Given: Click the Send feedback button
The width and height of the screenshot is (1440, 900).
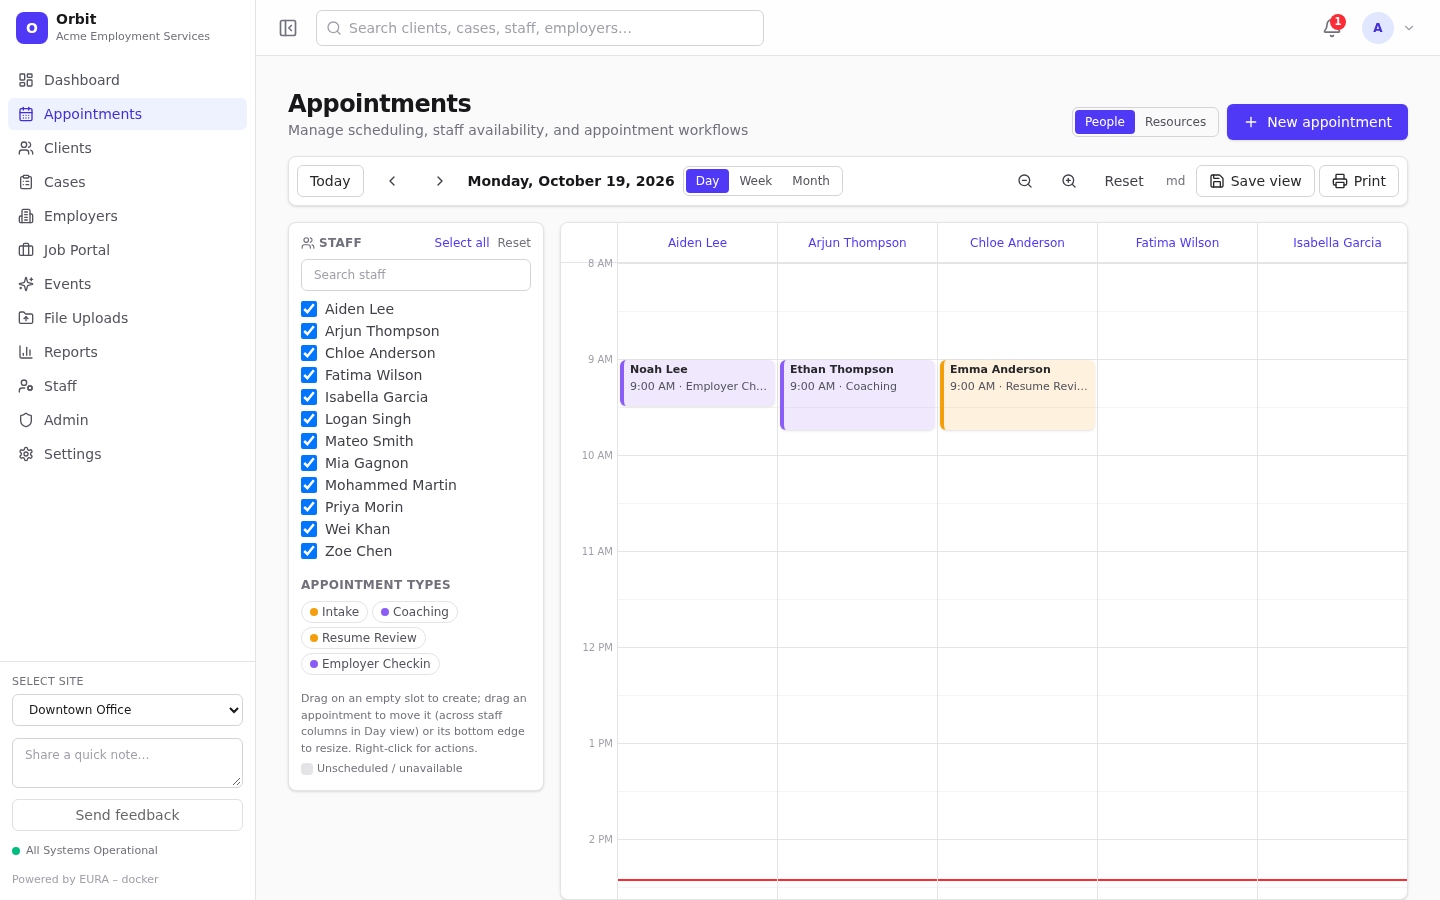Looking at the screenshot, I should [x=127, y=815].
